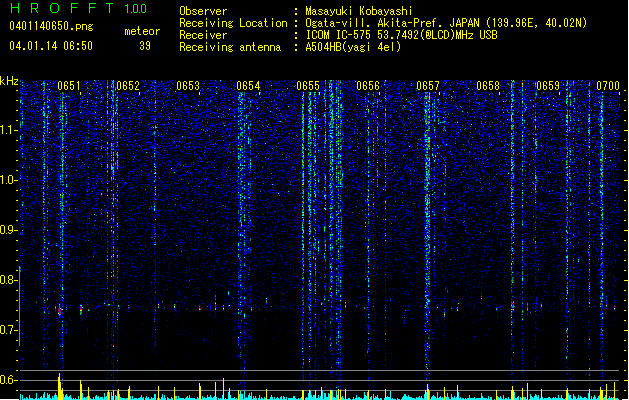Click time marker 0651
The width and height of the screenshot is (629, 400).
69,86
